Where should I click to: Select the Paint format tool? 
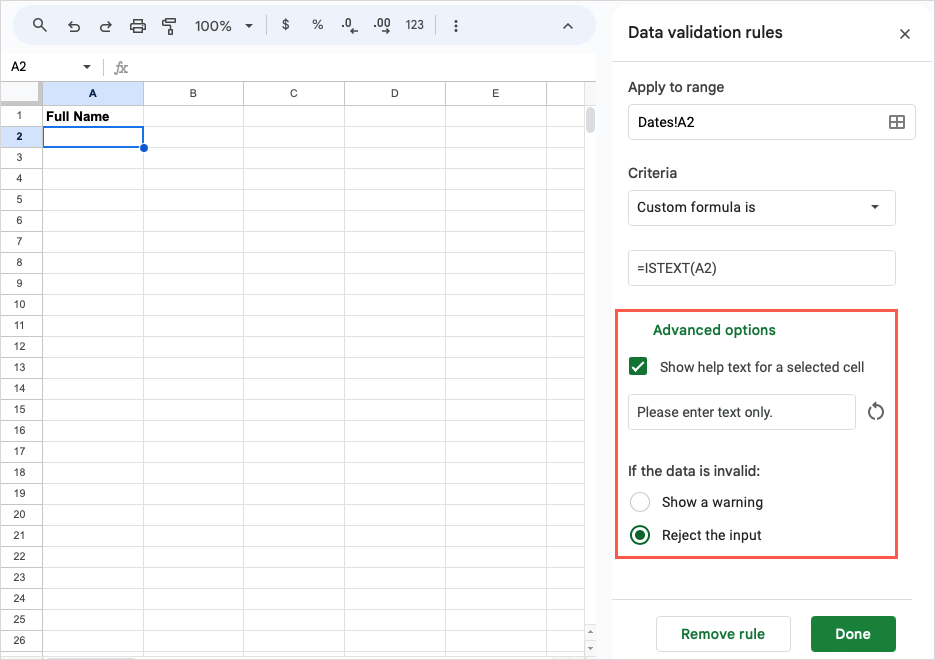[x=170, y=25]
